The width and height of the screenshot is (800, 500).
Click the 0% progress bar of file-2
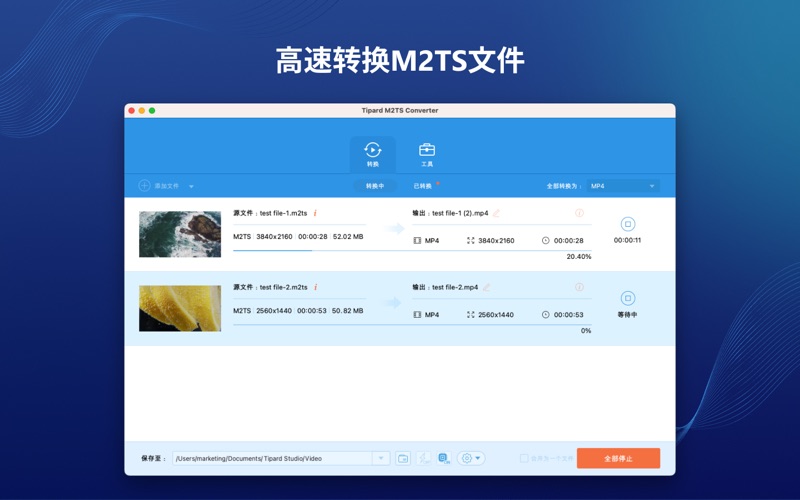(x=412, y=324)
